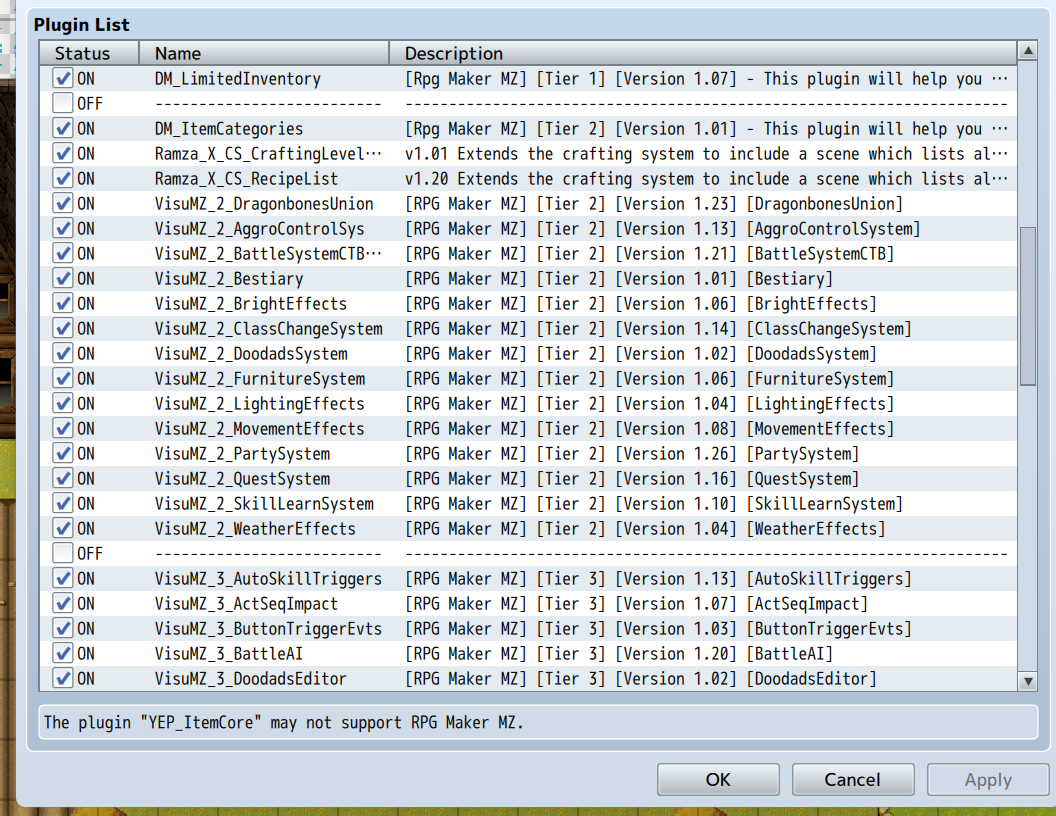Screen dimensions: 1056x816
Task: Select VisuMZ_2_BattleSystemCTB plugin name
Action: (268, 254)
